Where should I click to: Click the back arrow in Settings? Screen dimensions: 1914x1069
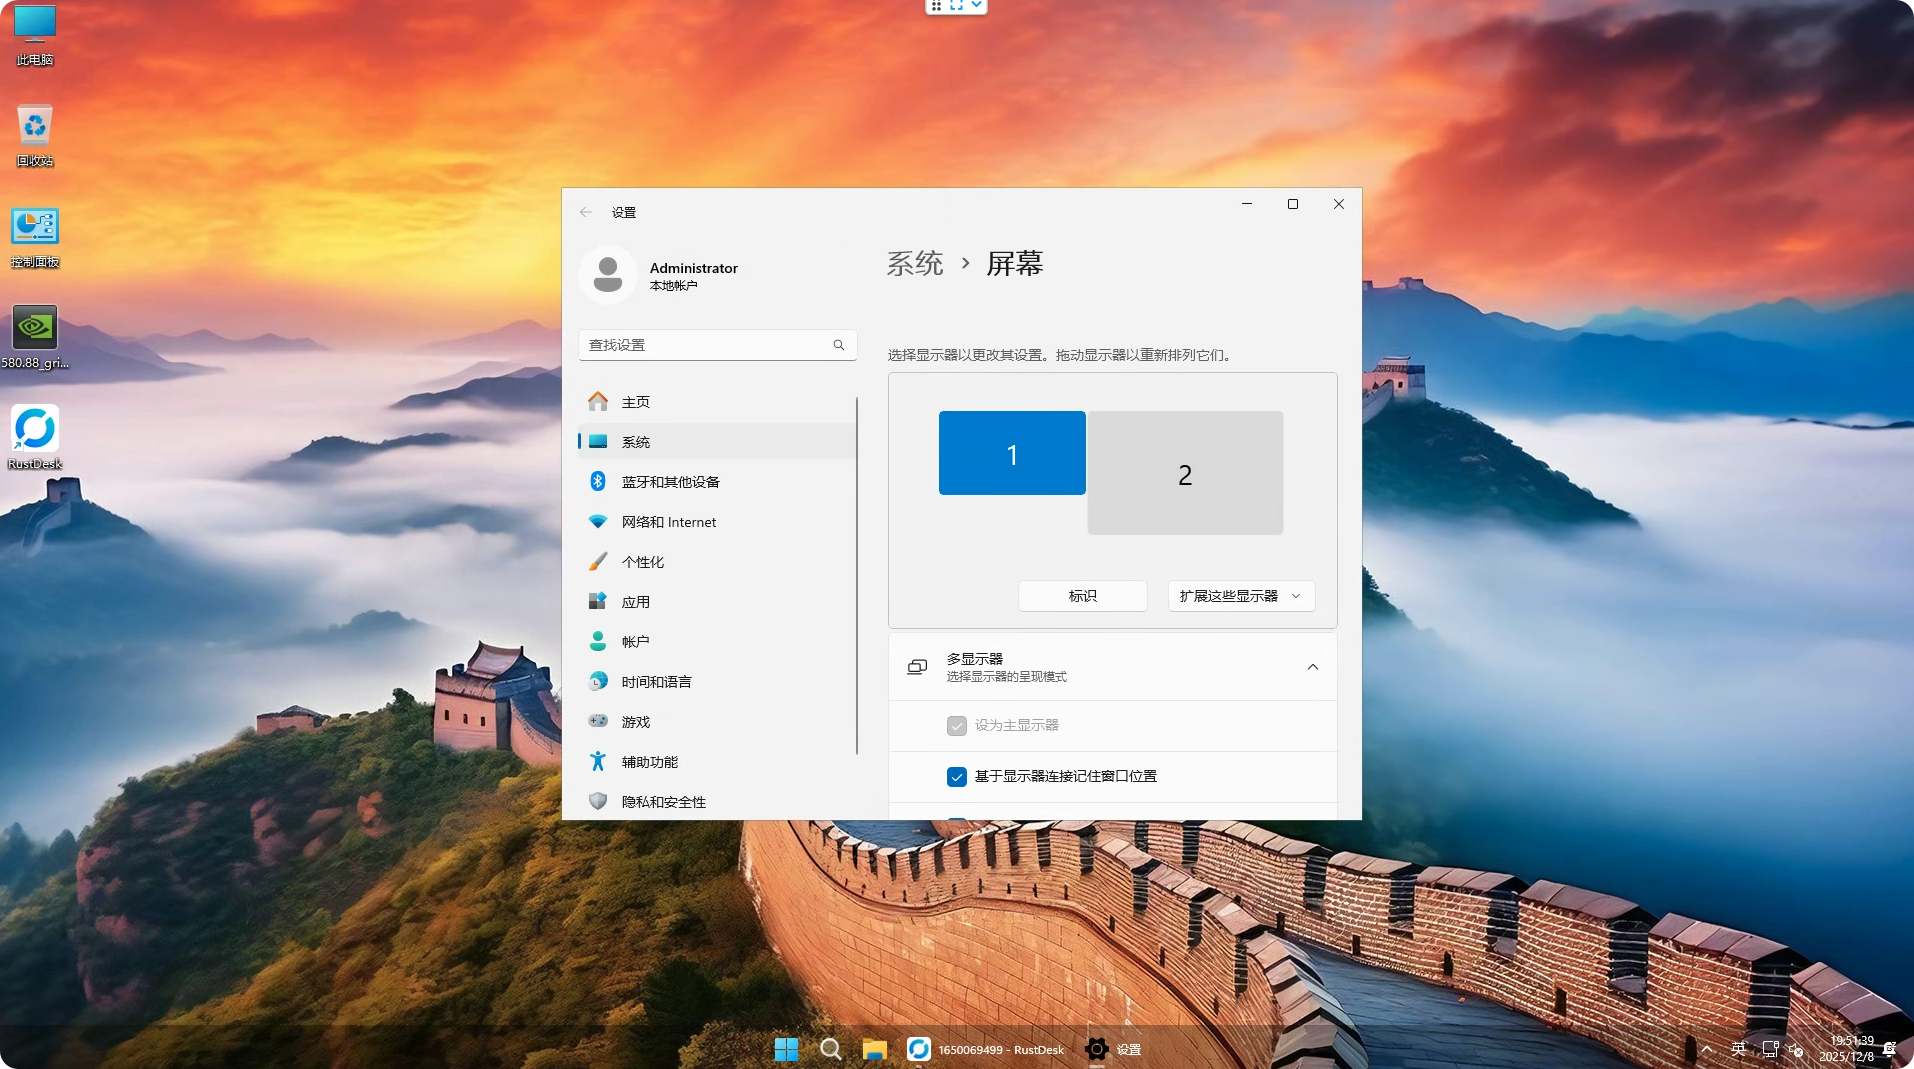point(586,212)
